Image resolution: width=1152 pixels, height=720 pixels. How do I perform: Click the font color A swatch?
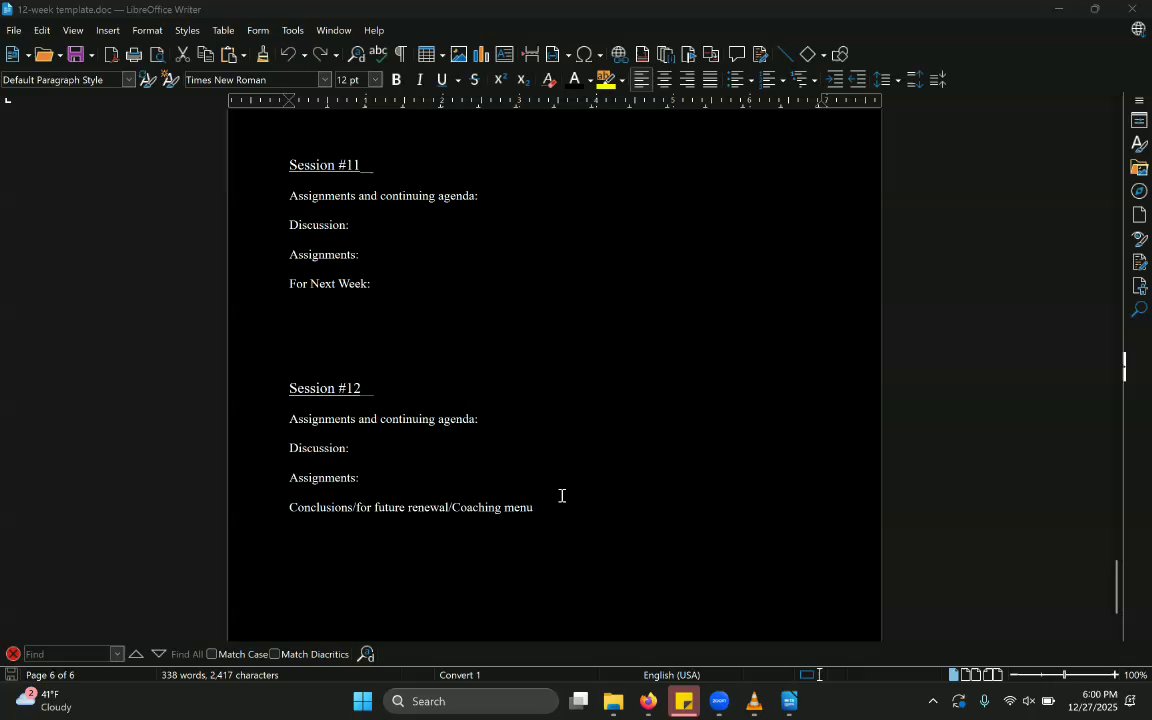575,79
